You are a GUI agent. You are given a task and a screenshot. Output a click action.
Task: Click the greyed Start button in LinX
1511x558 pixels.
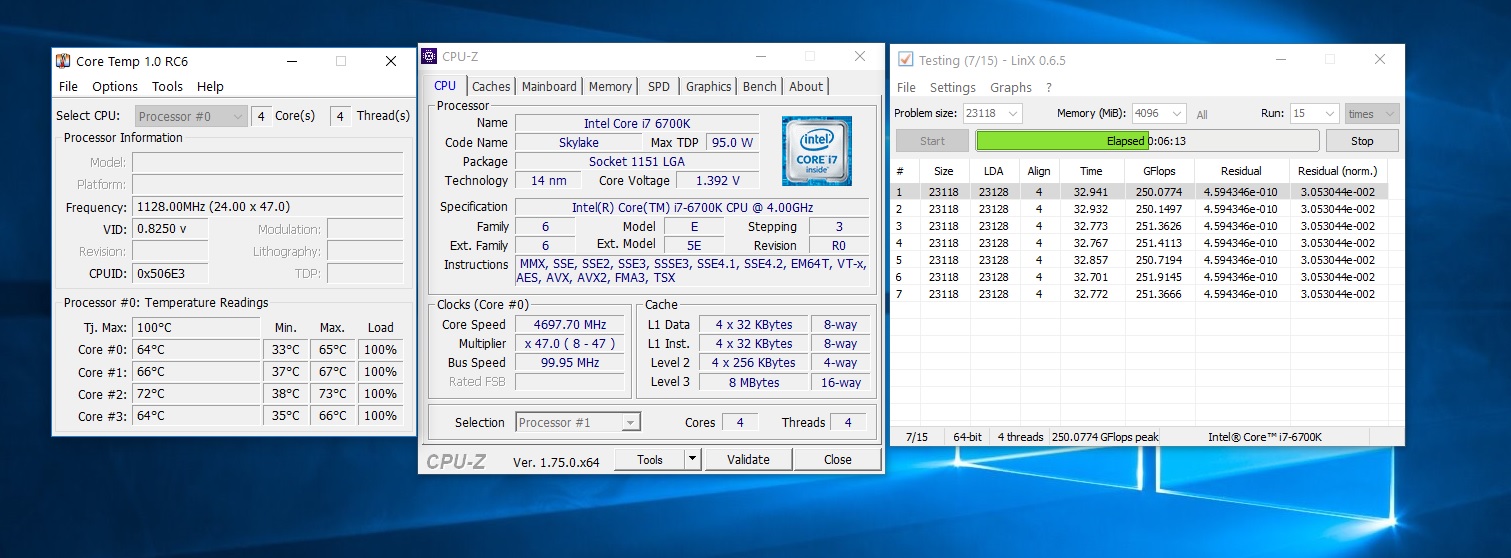pos(932,141)
